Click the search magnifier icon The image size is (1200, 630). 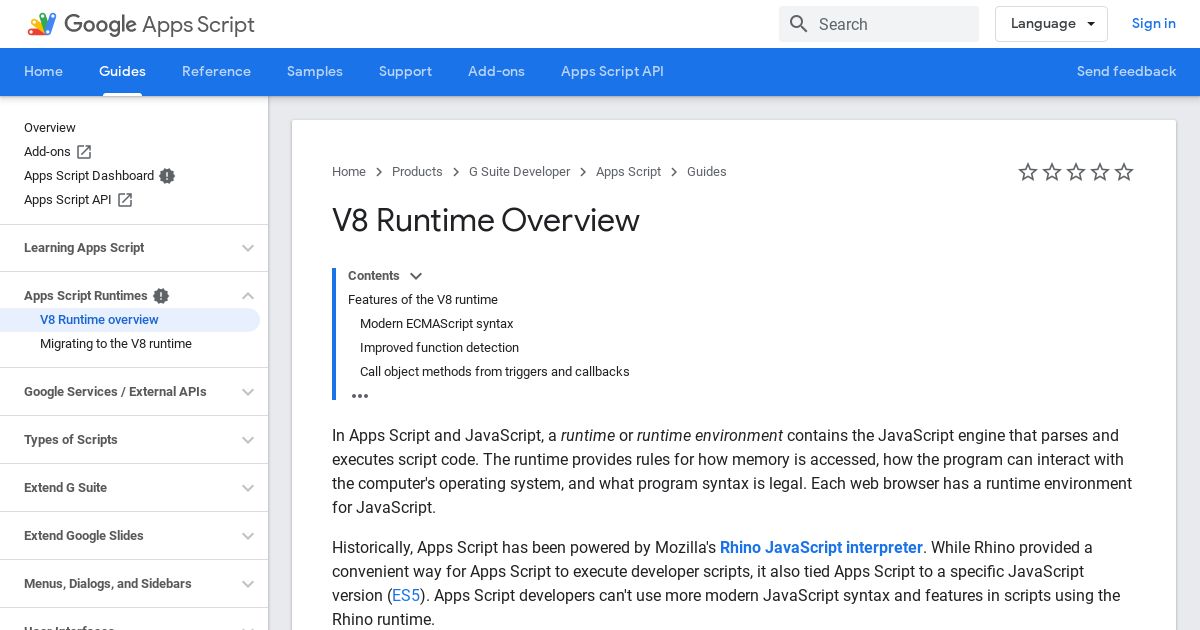click(x=798, y=24)
